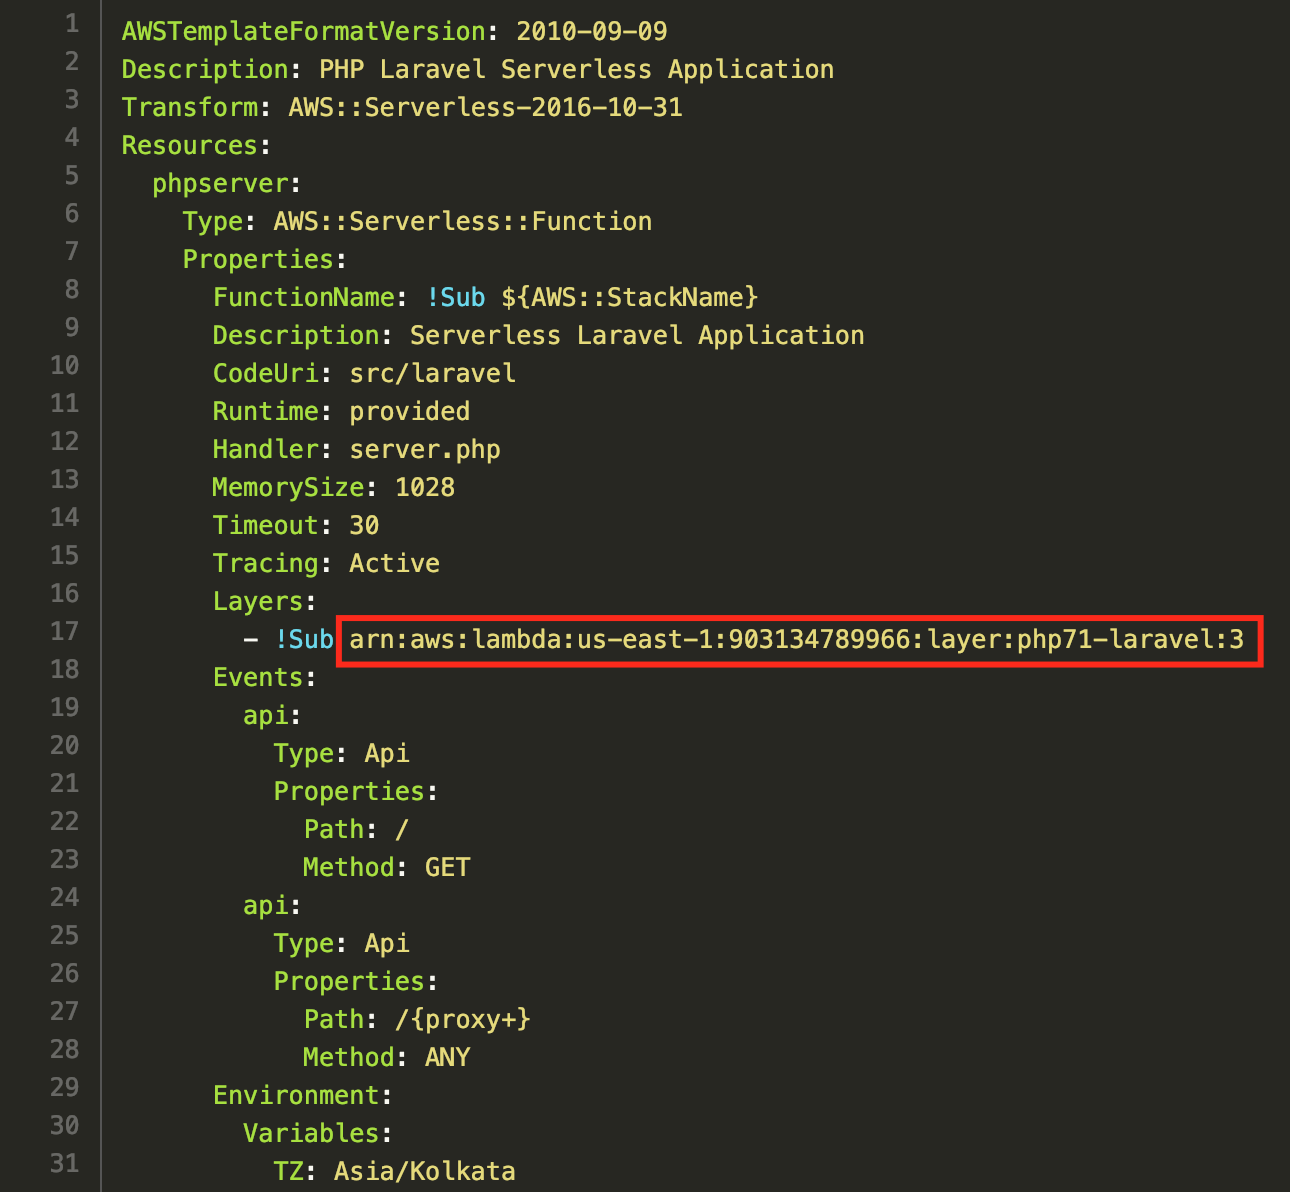Click the Resources key on line 4
Screen dimensions: 1290x1192
pos(190,145)
